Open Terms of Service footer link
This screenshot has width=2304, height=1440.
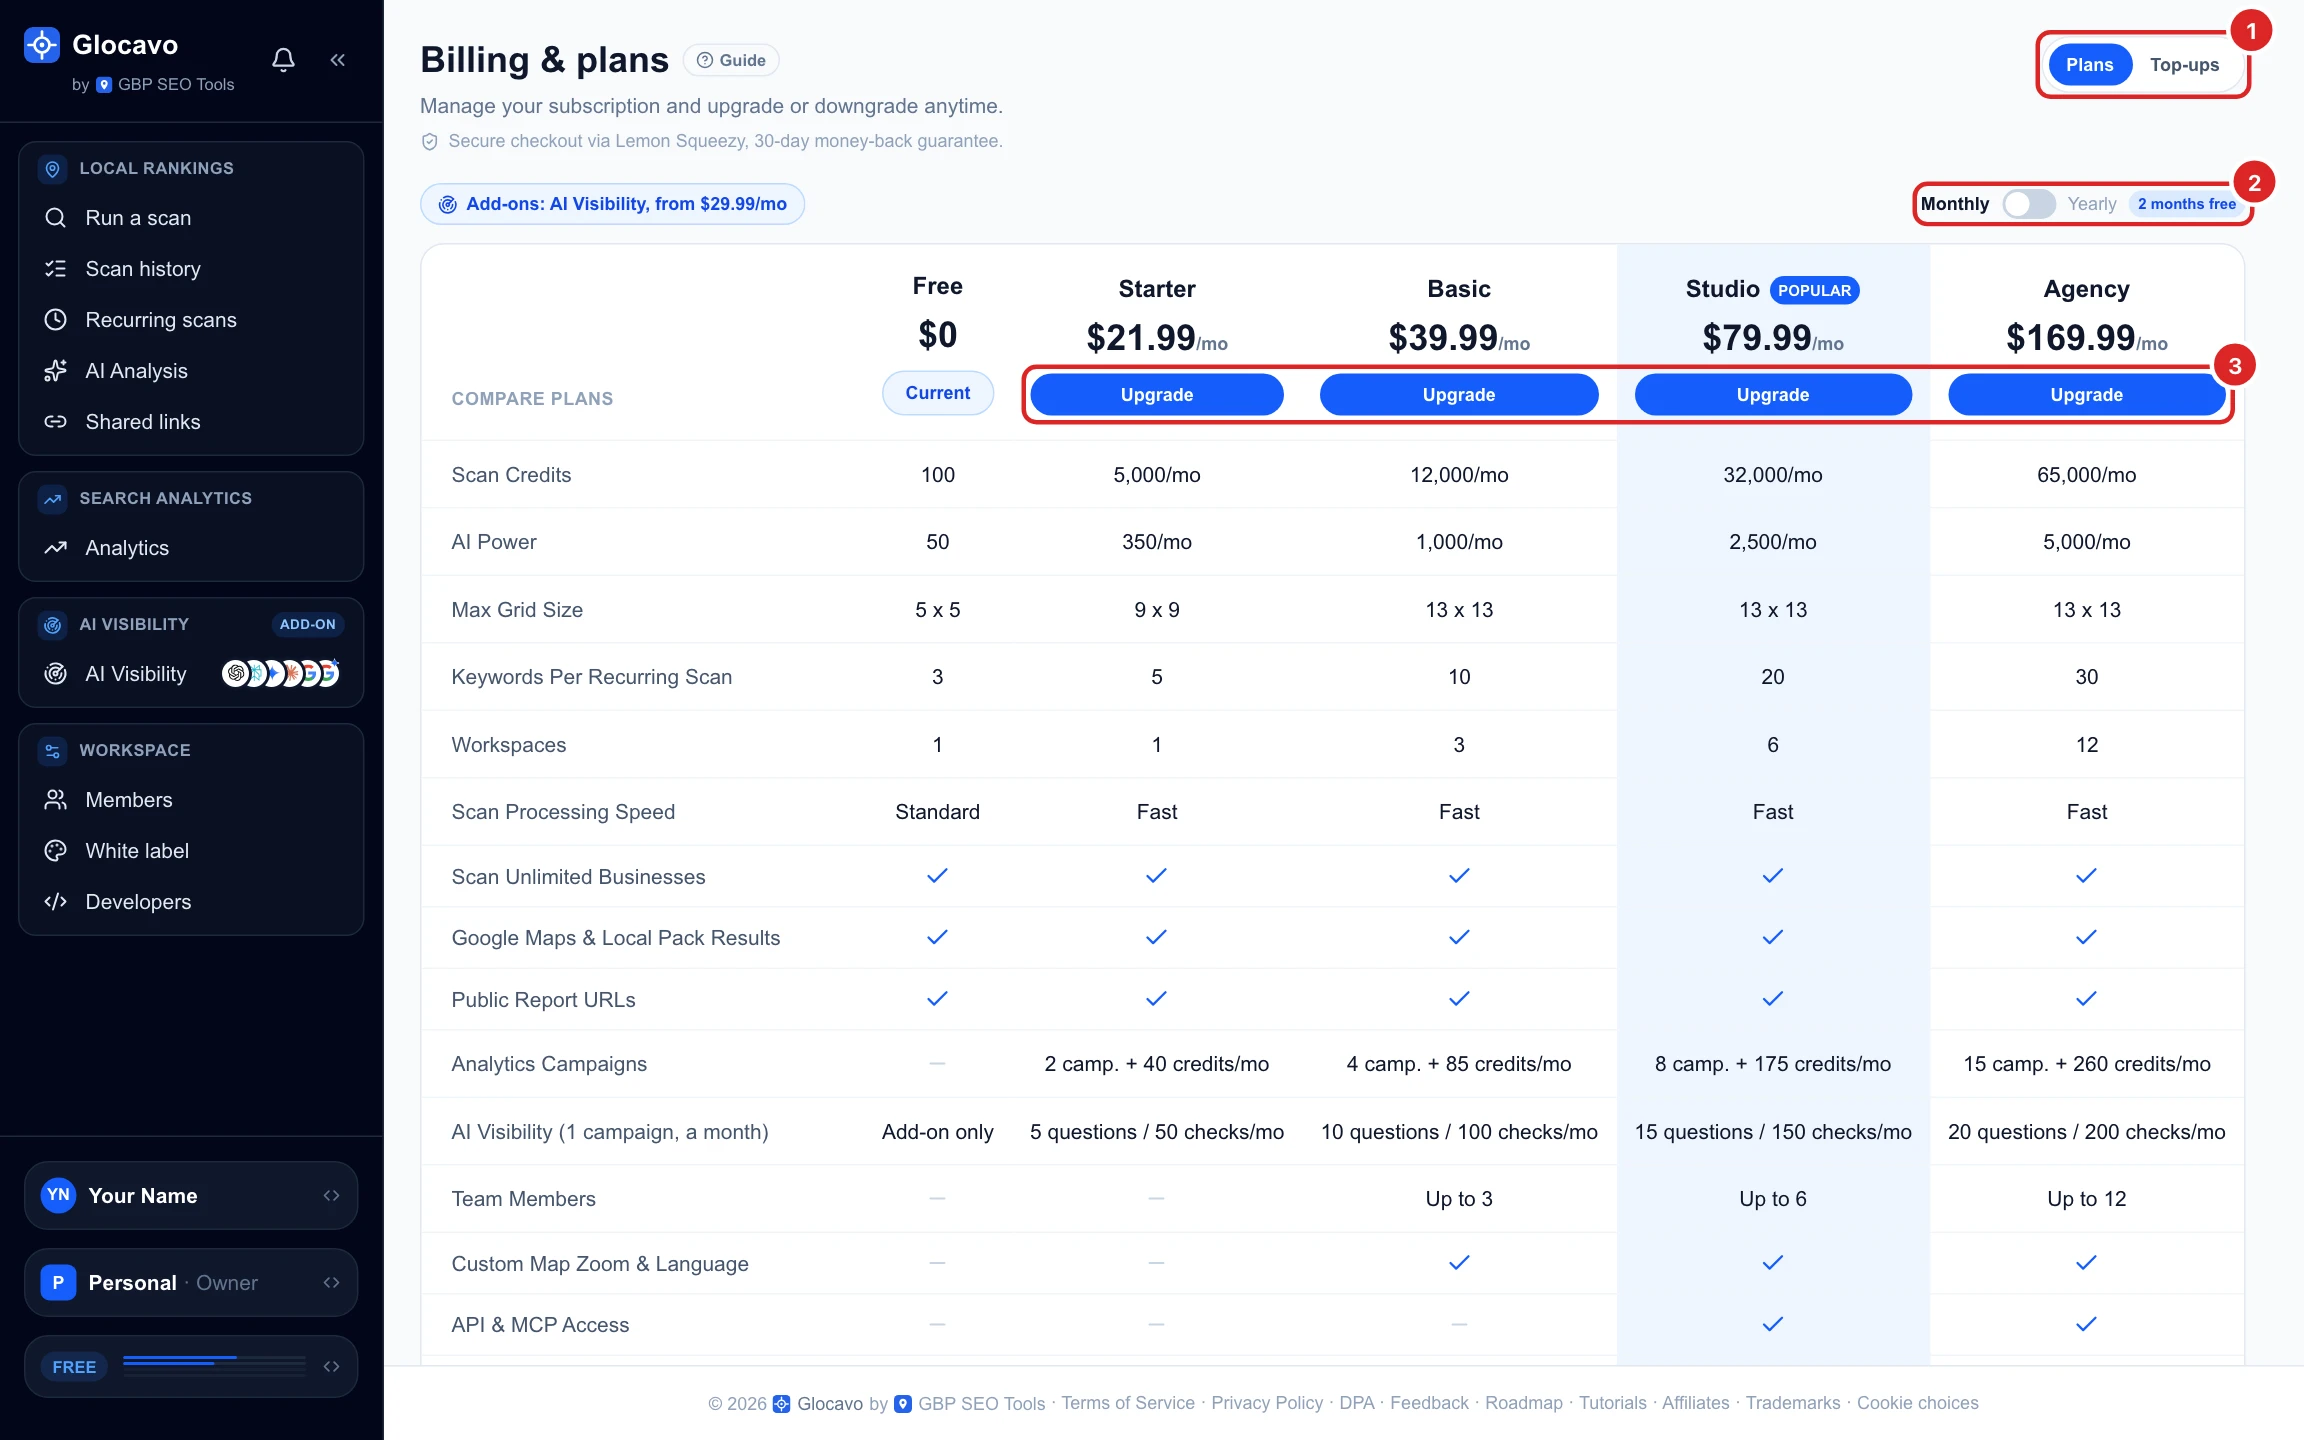tap(1128, 1403)
